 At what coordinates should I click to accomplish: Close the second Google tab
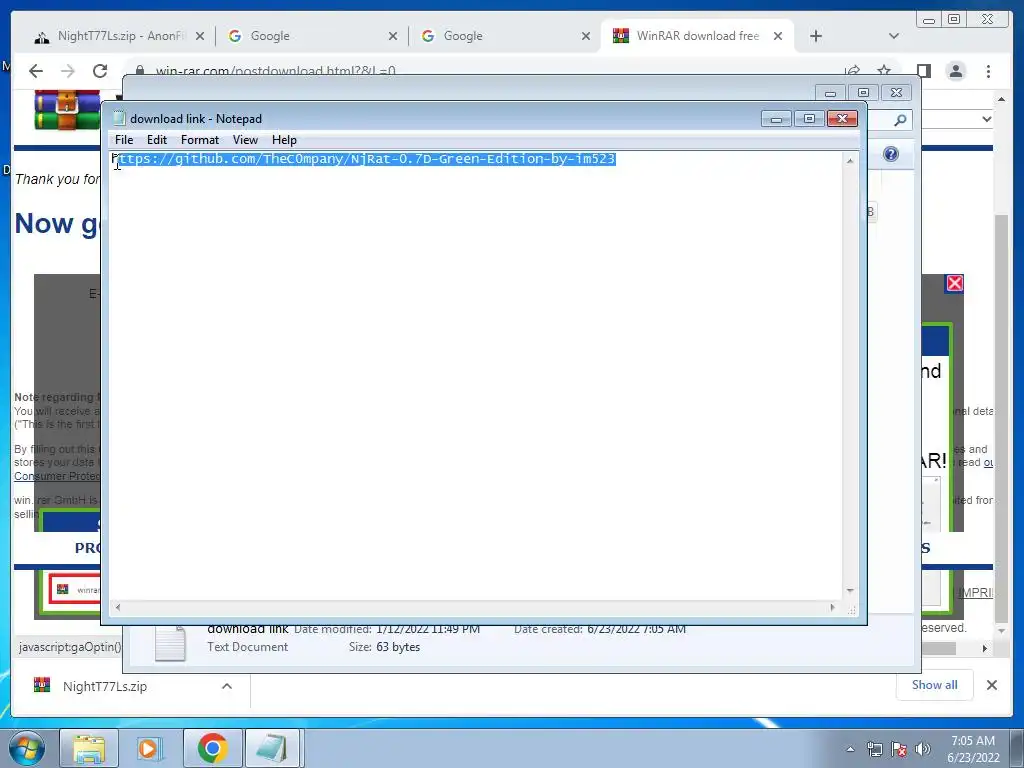586,37
